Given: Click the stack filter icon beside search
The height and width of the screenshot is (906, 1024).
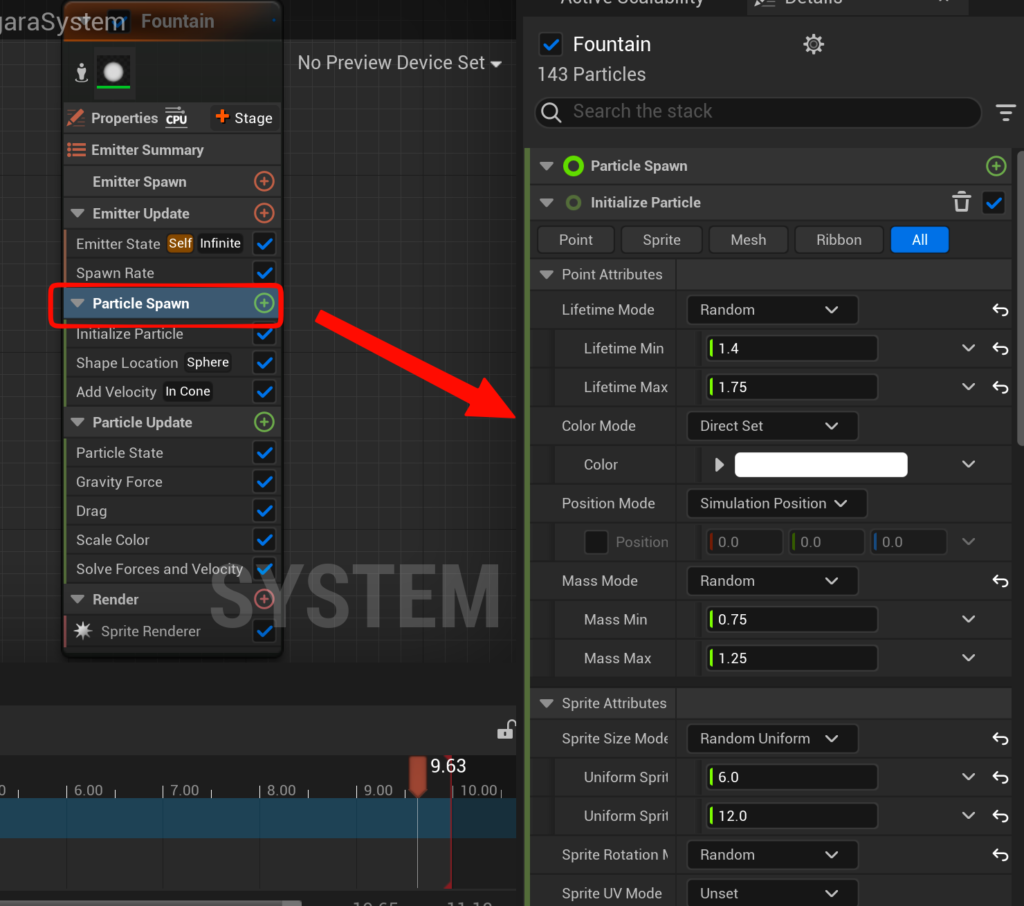Looking at the screenshot, I should (1005, 112).
